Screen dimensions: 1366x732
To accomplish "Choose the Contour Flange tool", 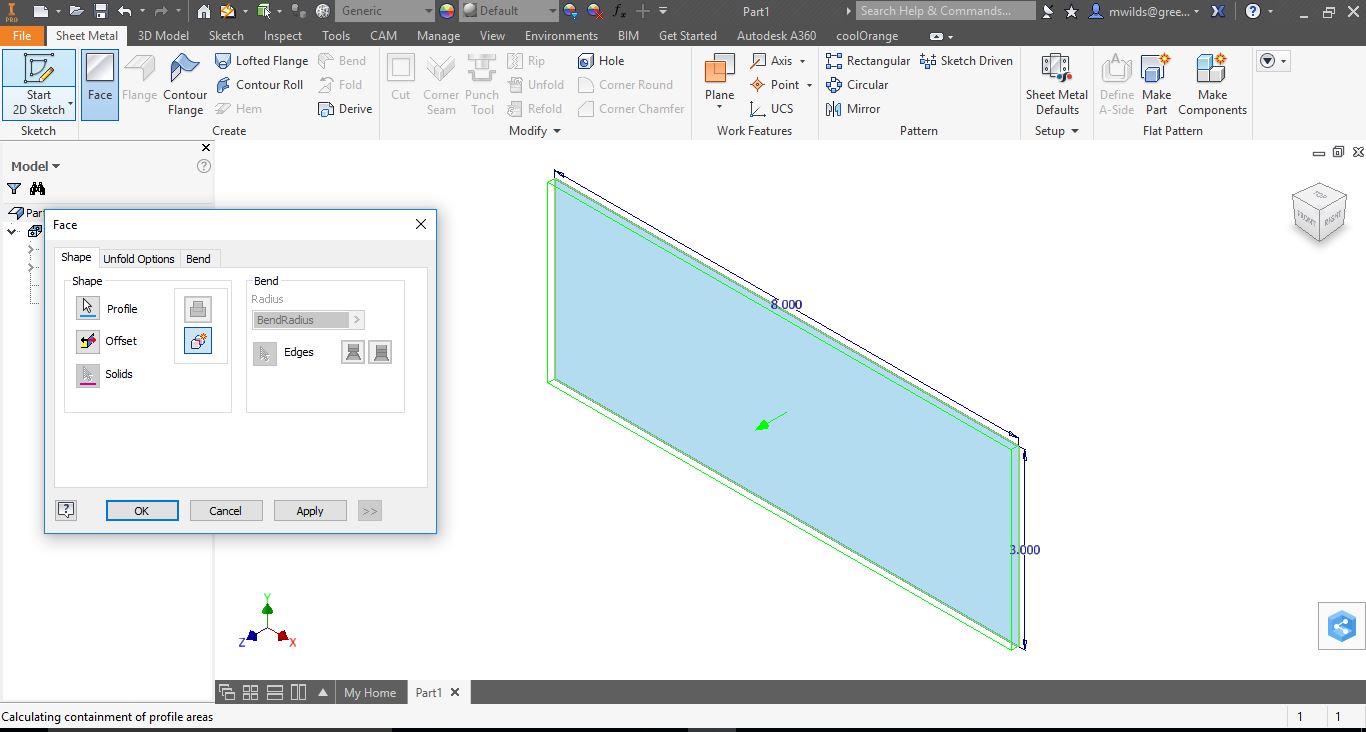I will [x=185, y=83].
